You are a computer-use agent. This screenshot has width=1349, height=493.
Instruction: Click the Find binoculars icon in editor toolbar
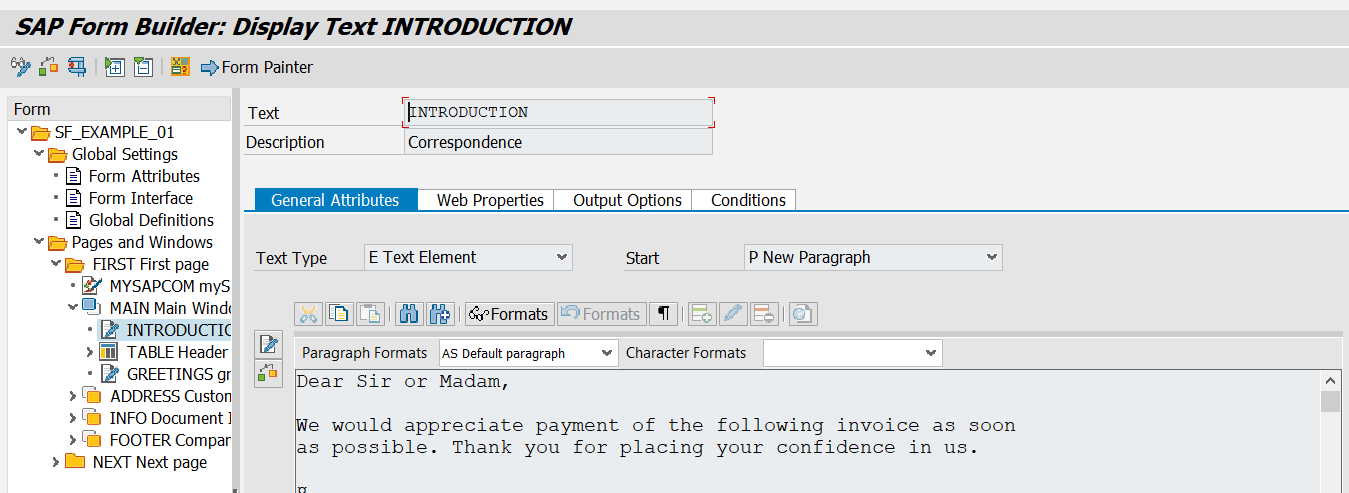(409, 314)
